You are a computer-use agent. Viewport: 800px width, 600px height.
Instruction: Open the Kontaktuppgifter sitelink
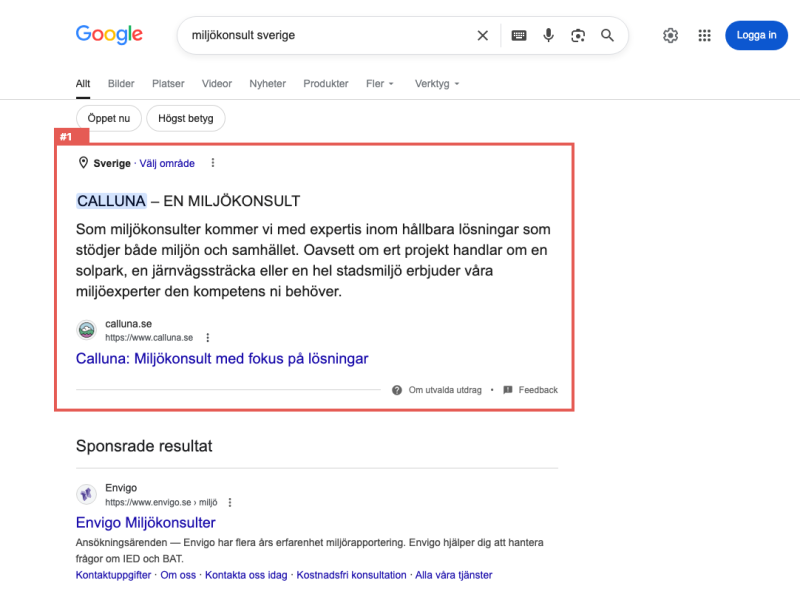[113, 575]
